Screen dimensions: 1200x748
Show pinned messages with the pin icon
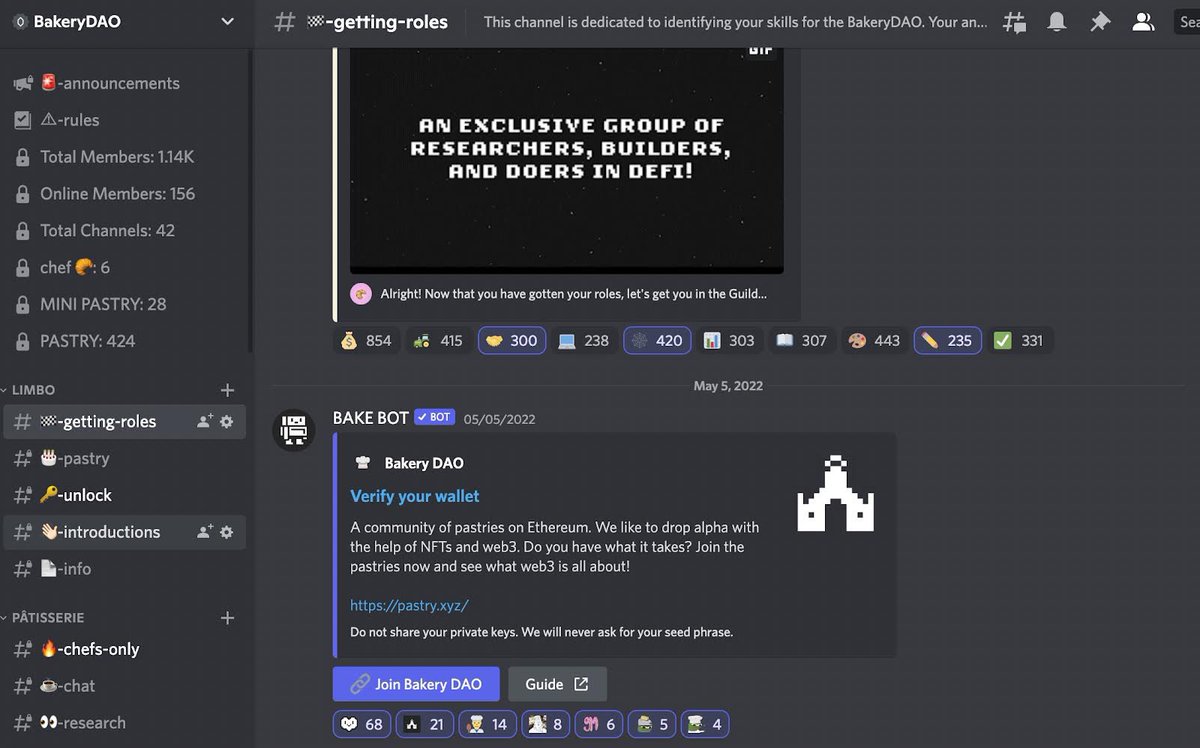pos(1099,21)
